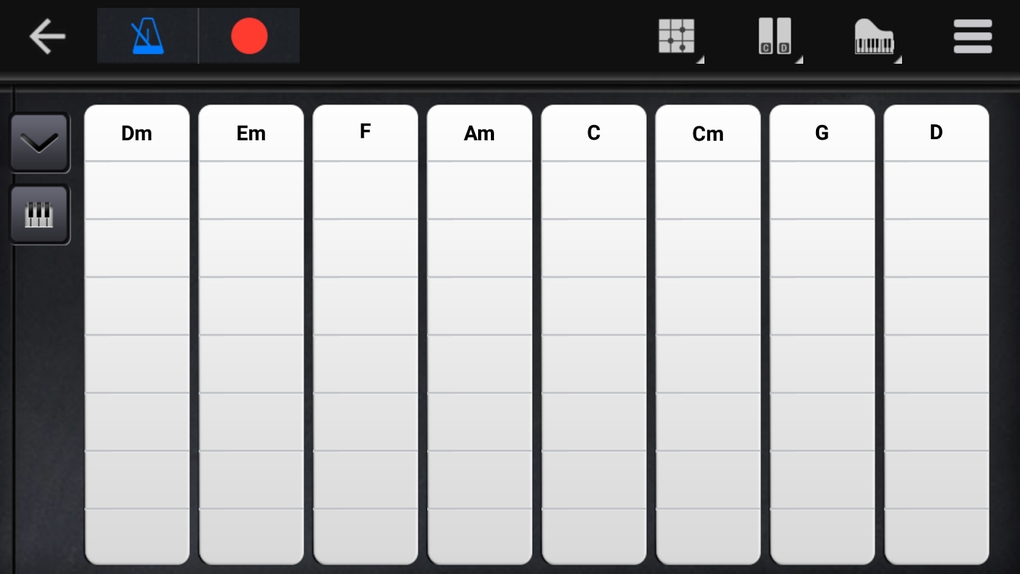Screen dimensions: 1020x574
Task: Tap the C chord label
Action: tap(594, 133)
